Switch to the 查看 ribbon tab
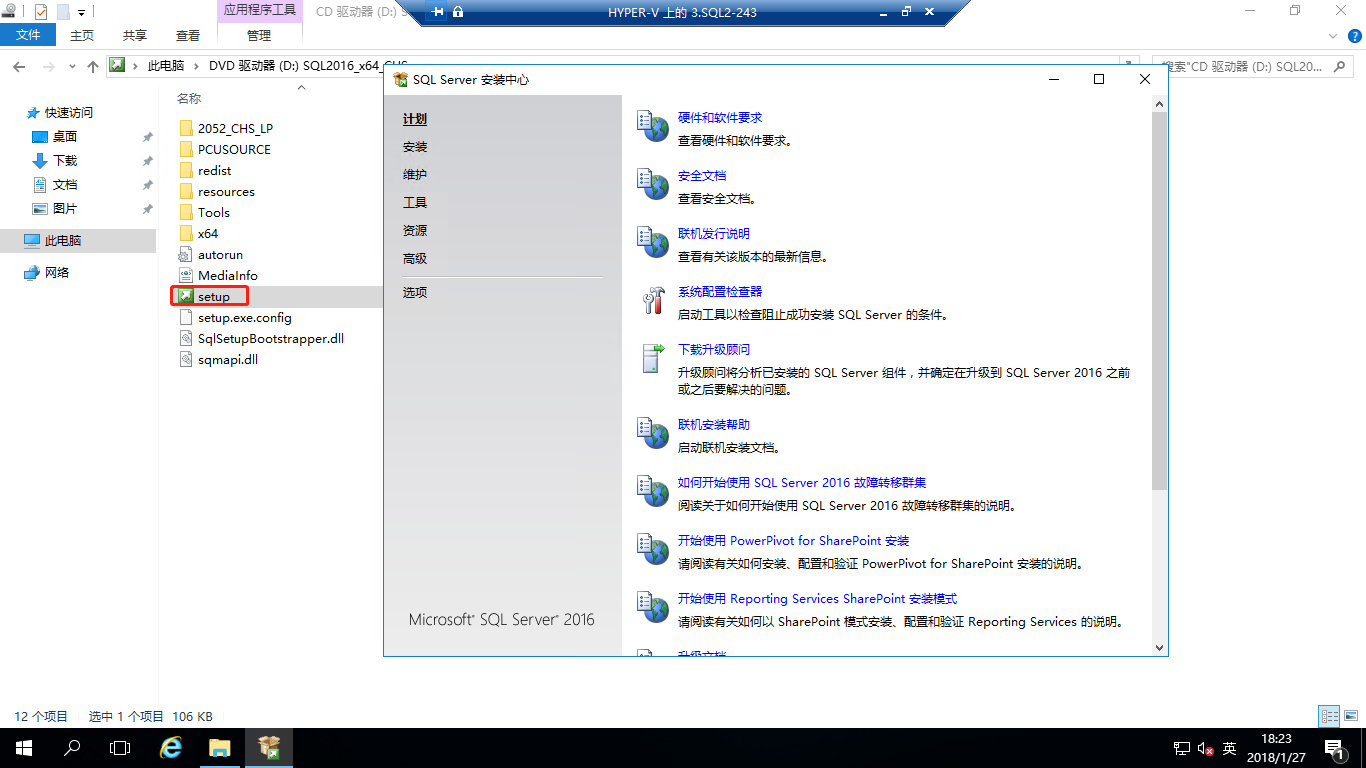The height and width of the screenshot is (768, 1366). click(188, 35)
